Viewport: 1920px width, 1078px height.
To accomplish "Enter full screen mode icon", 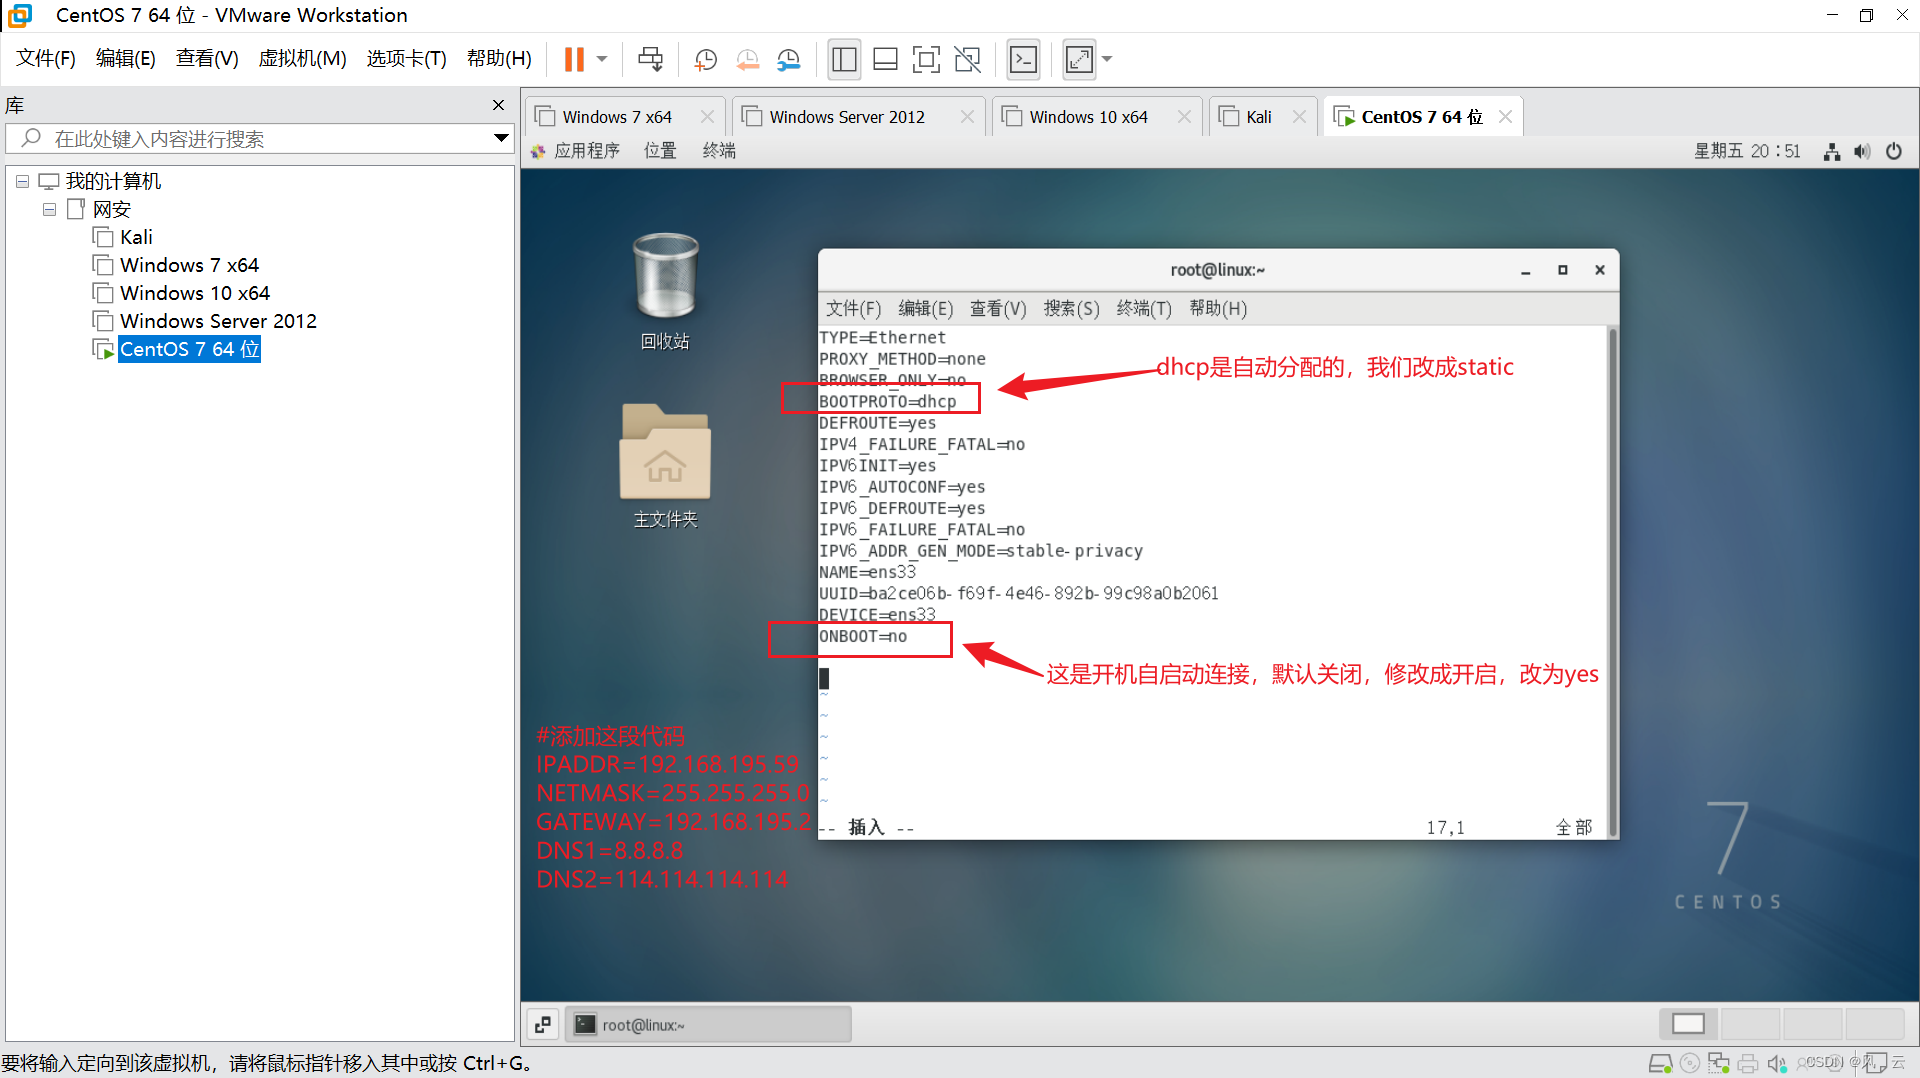I will point(926,59).
